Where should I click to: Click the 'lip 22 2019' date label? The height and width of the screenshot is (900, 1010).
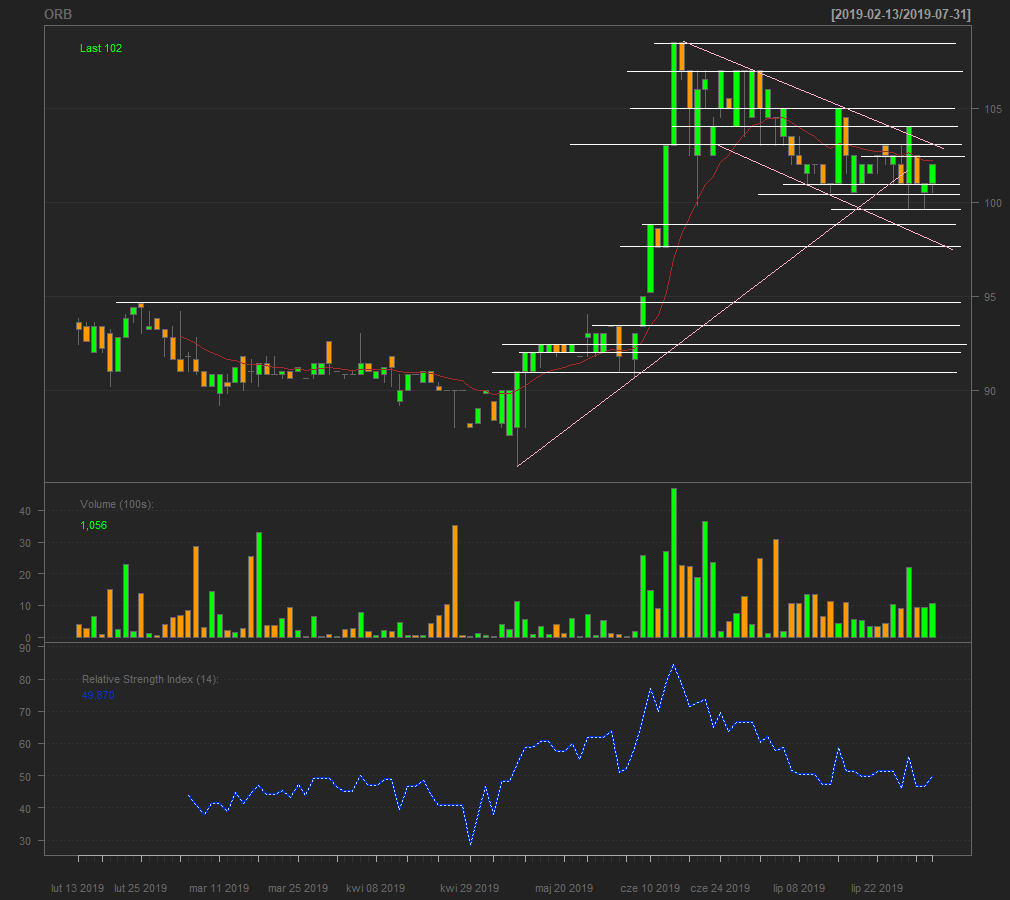tap(877, 888)
